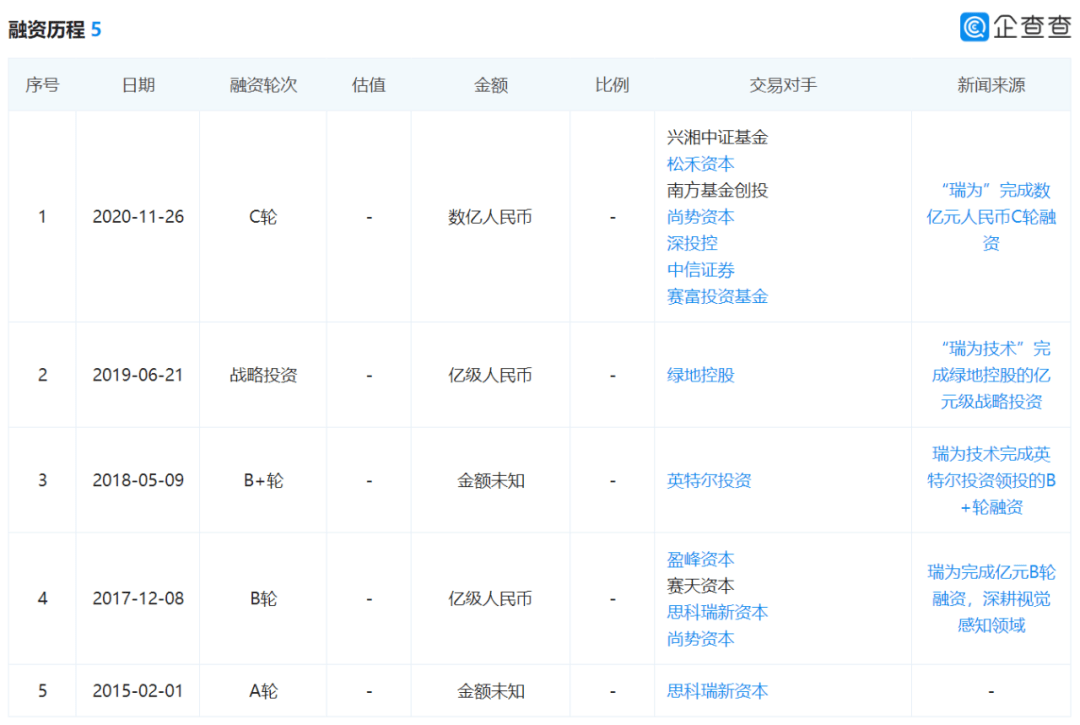Click the C轮 round cell

point(263,217)
